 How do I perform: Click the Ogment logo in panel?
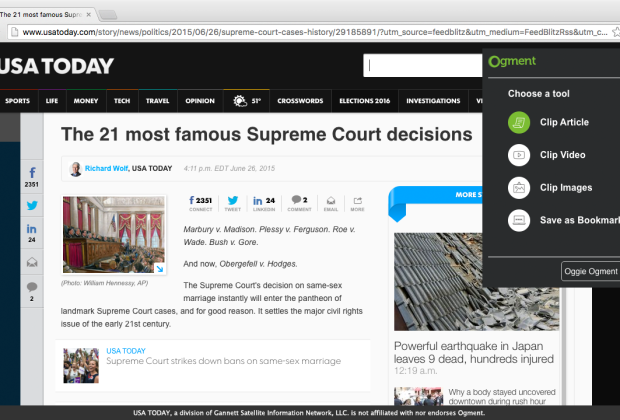(512, 61)
